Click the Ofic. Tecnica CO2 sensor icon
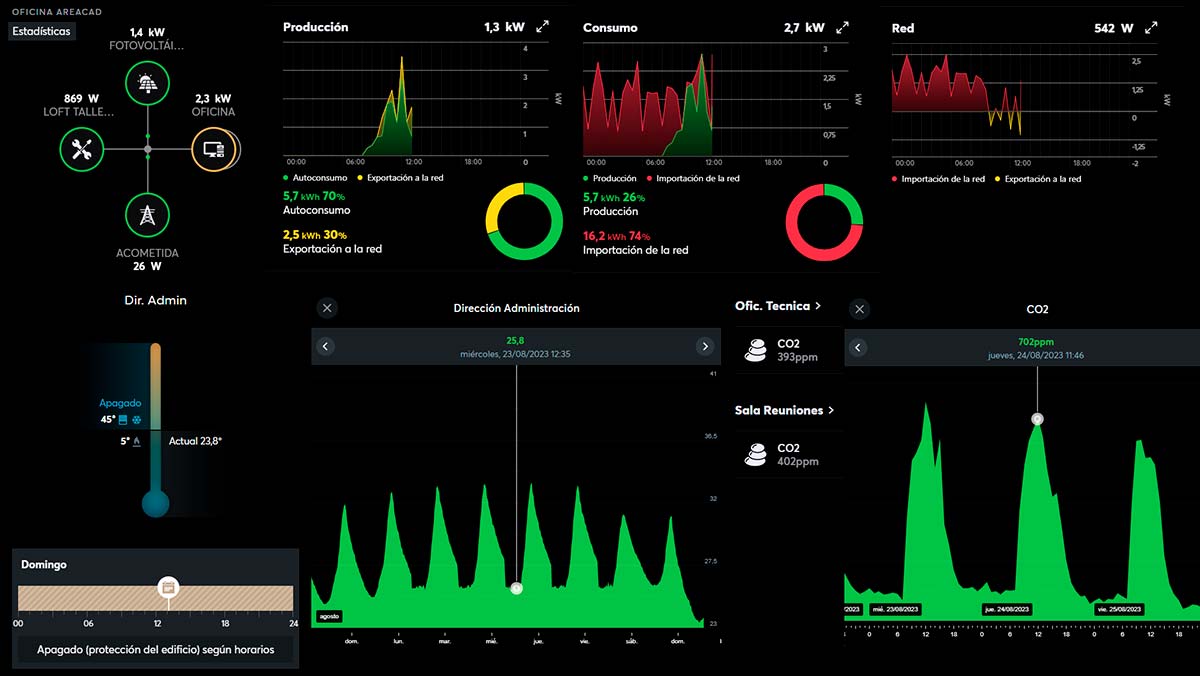The height and width of the screenshot is (676, 1200). click(x=756, y=350)
